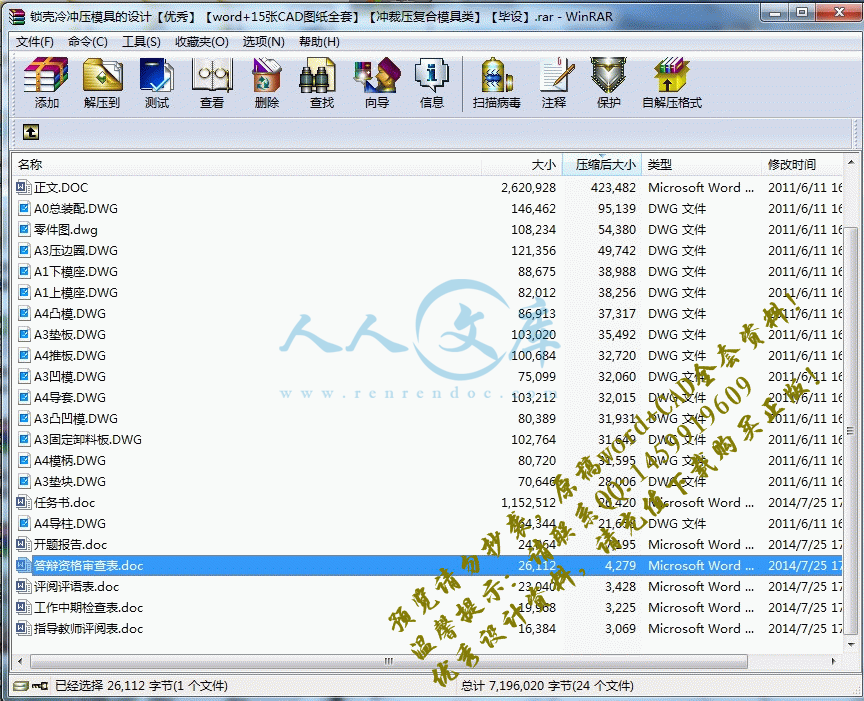Screen dimensions: 864x701
Task: Sort by Size (大小) column header
Action: [522, 164]
